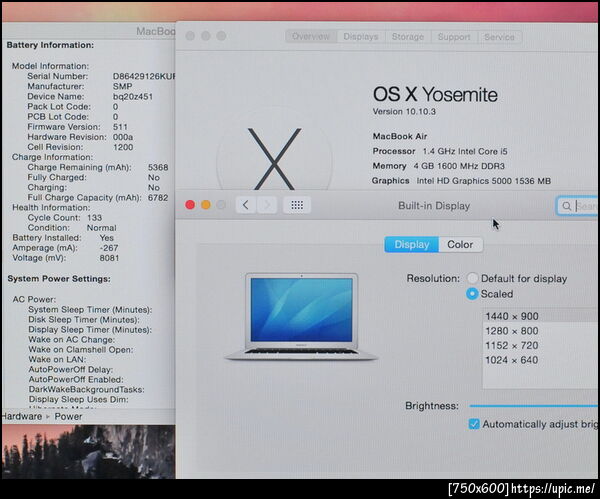Choose 1024 × 640 resolution
The width and height of the screenshot is (600, 499).
pyautogui.click(x=541, y=360)
